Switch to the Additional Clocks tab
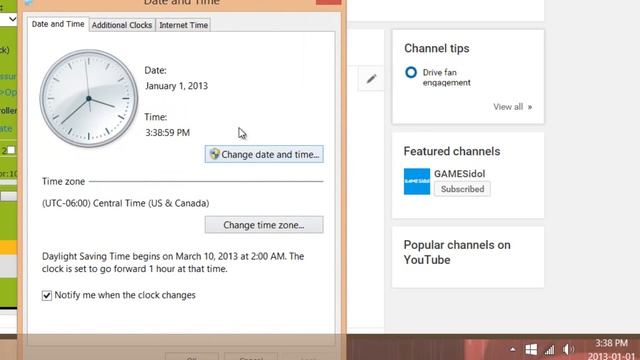 click(122, 25)
